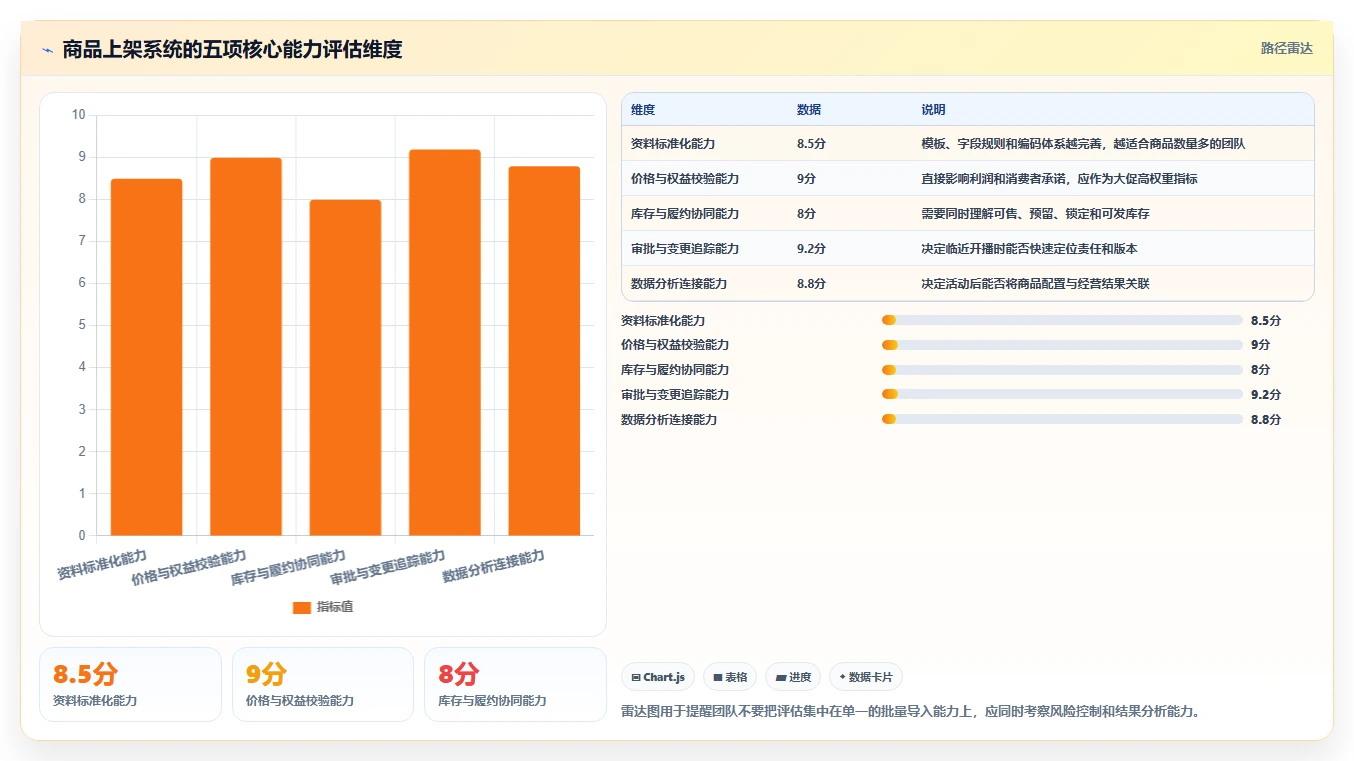Click the dashboard title 商品上架系统的五项核心能力评估维度
Screen dimensions: 1354x761
(232, 49)
